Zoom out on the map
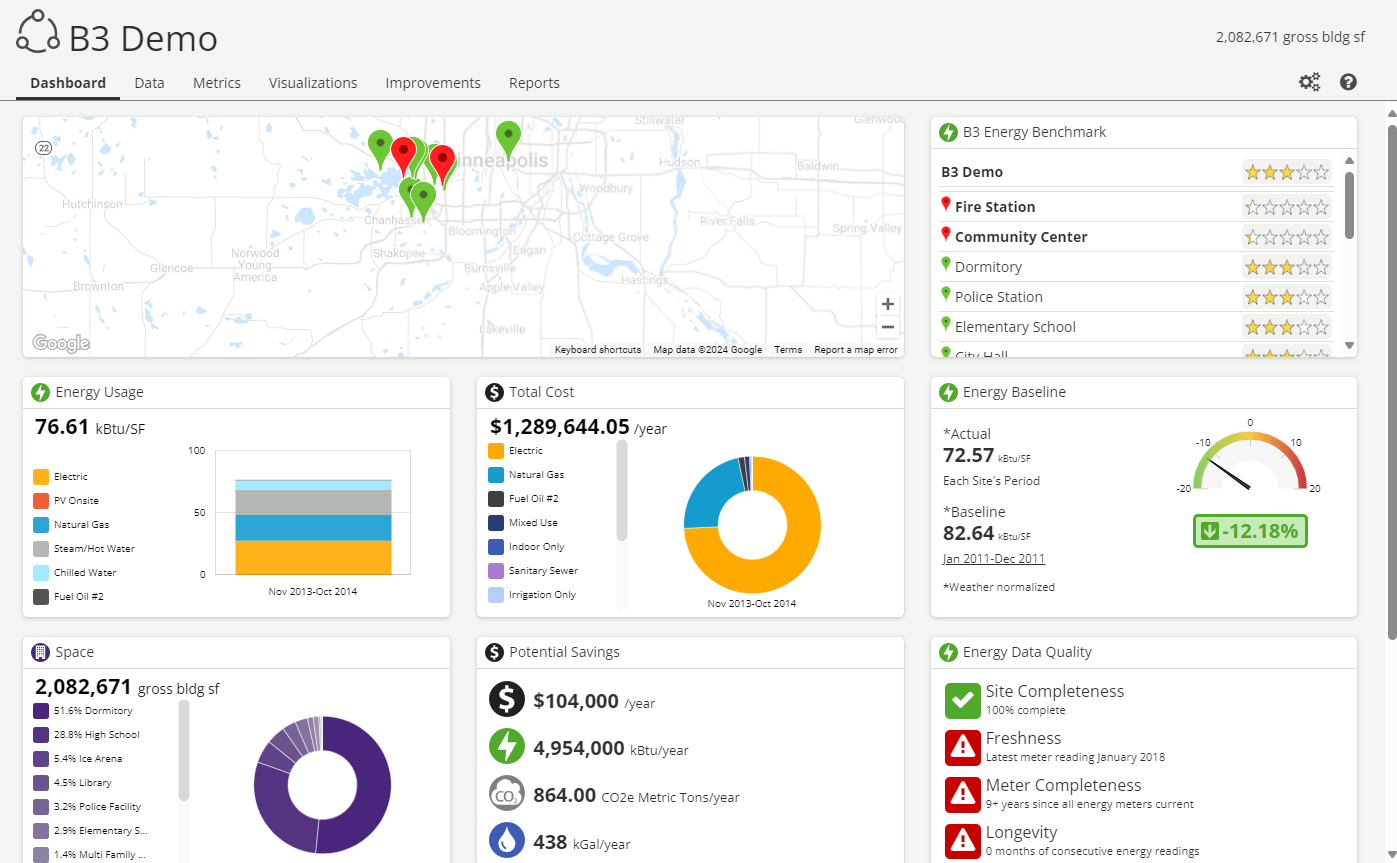The height and width of the screenshot is (863, 1397). coord(887,327)
